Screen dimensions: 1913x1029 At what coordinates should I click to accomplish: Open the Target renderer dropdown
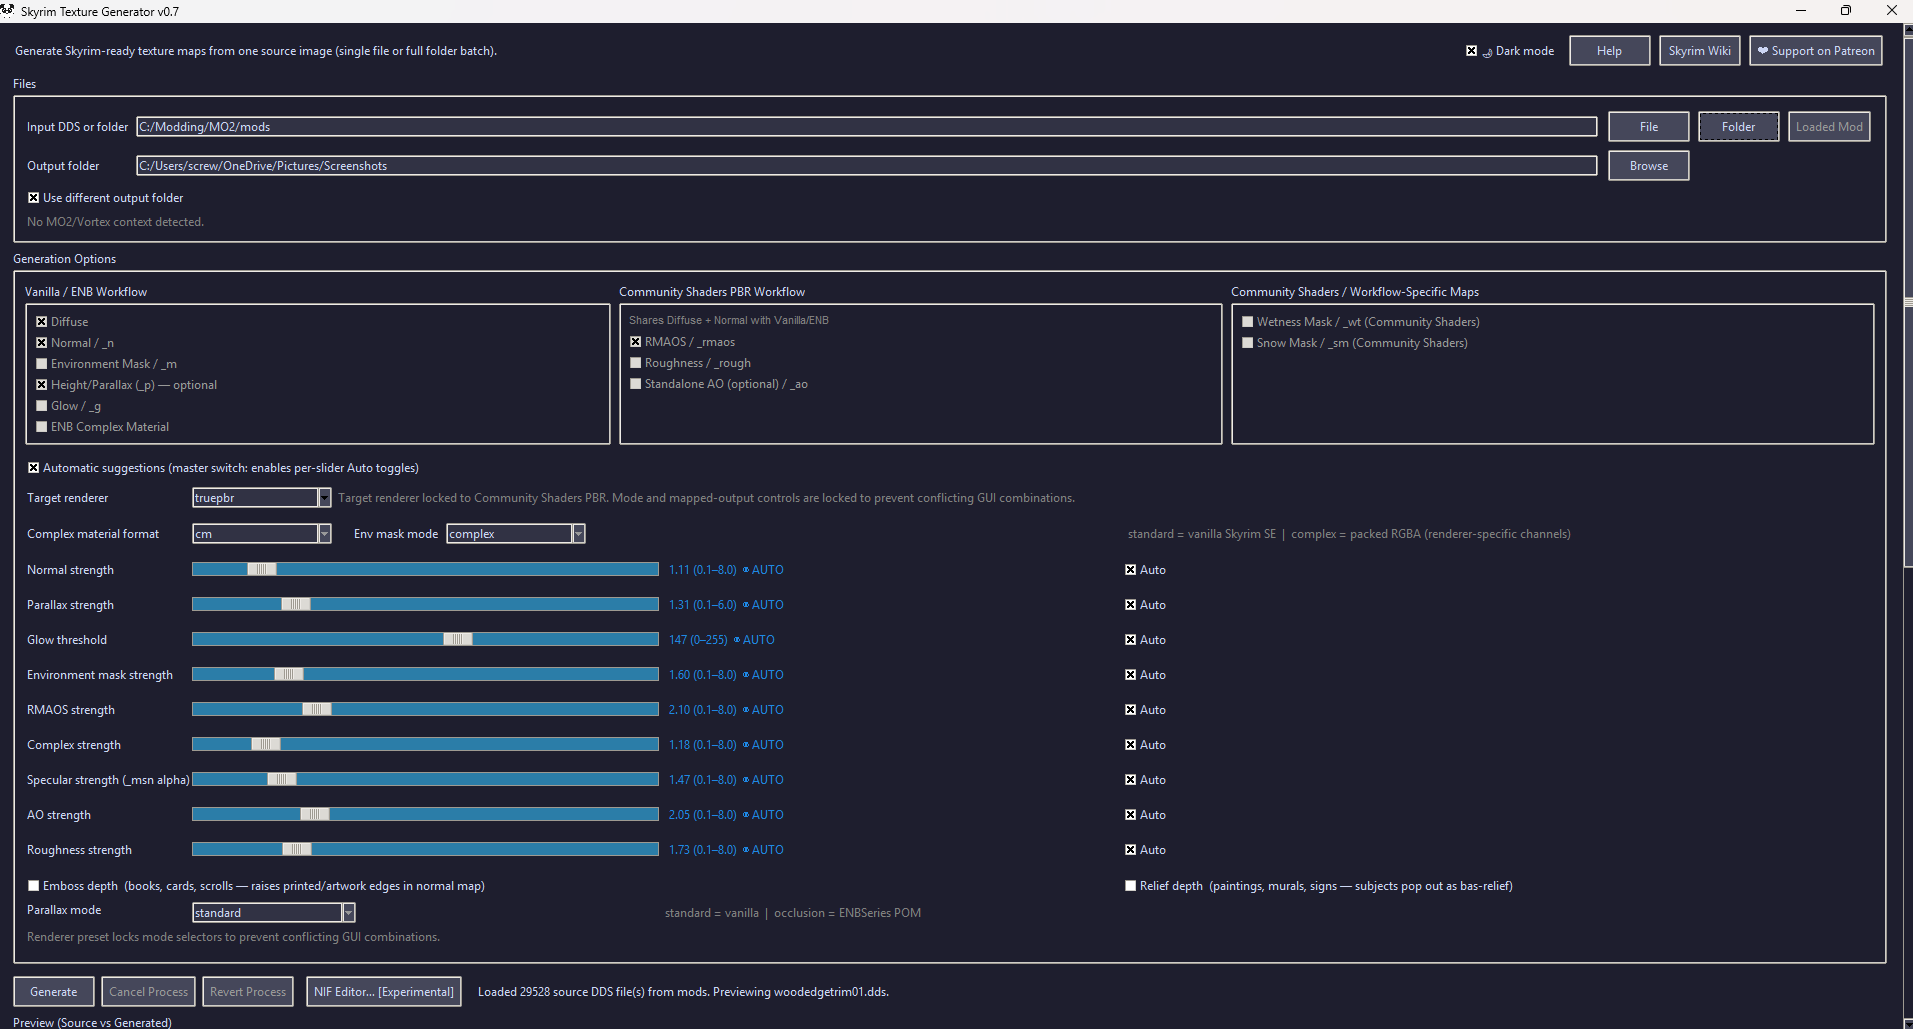261,498
